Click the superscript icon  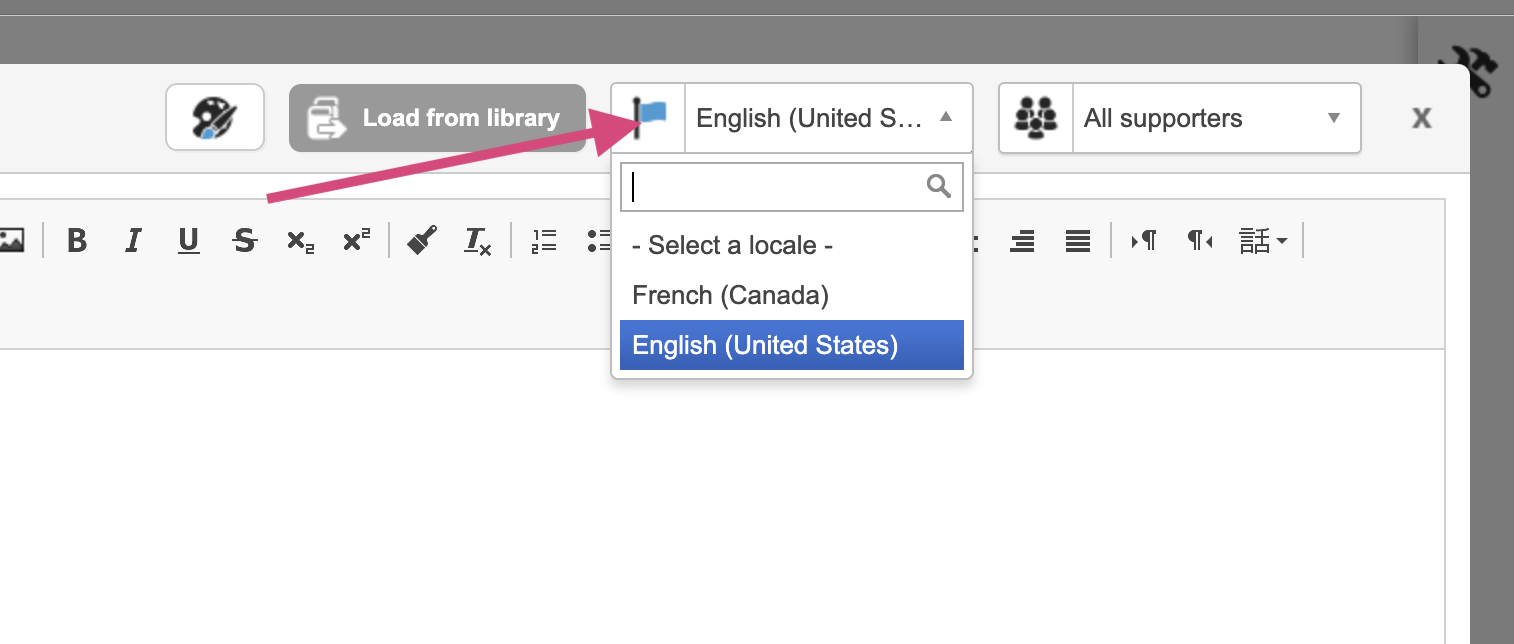coord(356,241)
